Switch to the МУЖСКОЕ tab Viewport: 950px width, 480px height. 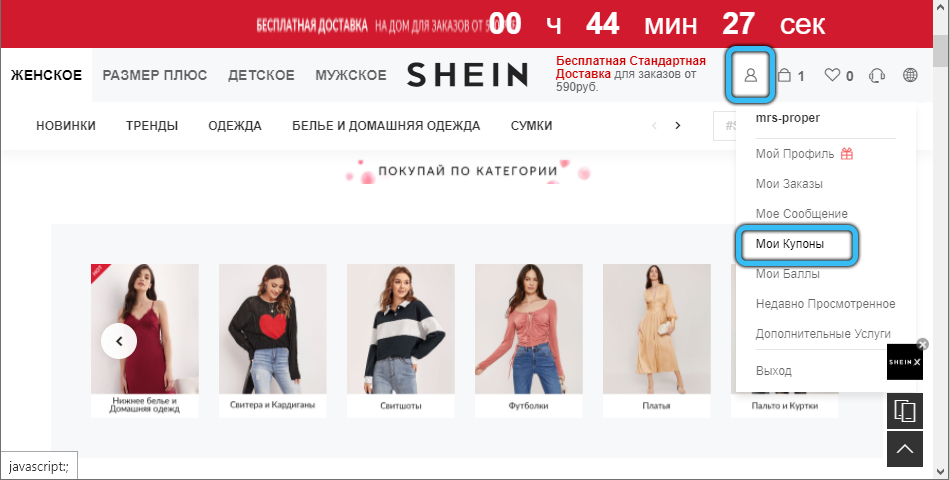(351, 75)
